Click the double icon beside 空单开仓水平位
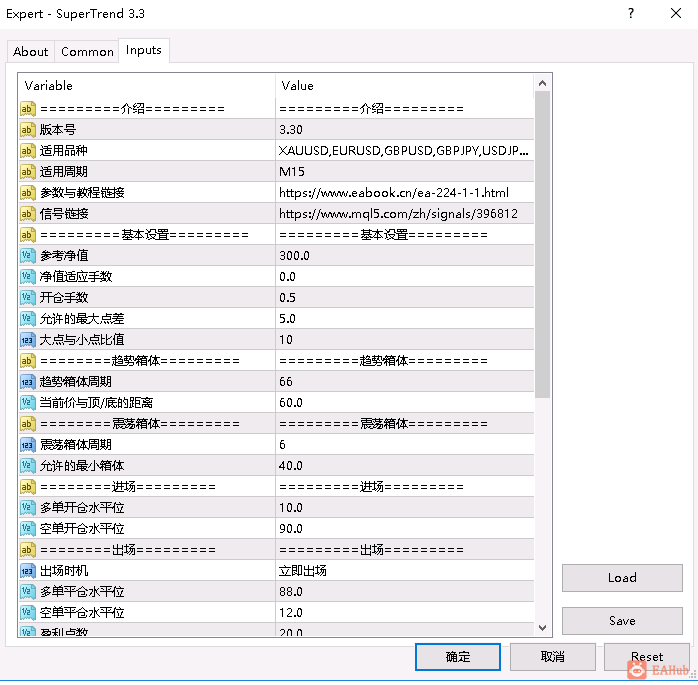698x685 pixels. pyautogui.click(x=27, y=528)
